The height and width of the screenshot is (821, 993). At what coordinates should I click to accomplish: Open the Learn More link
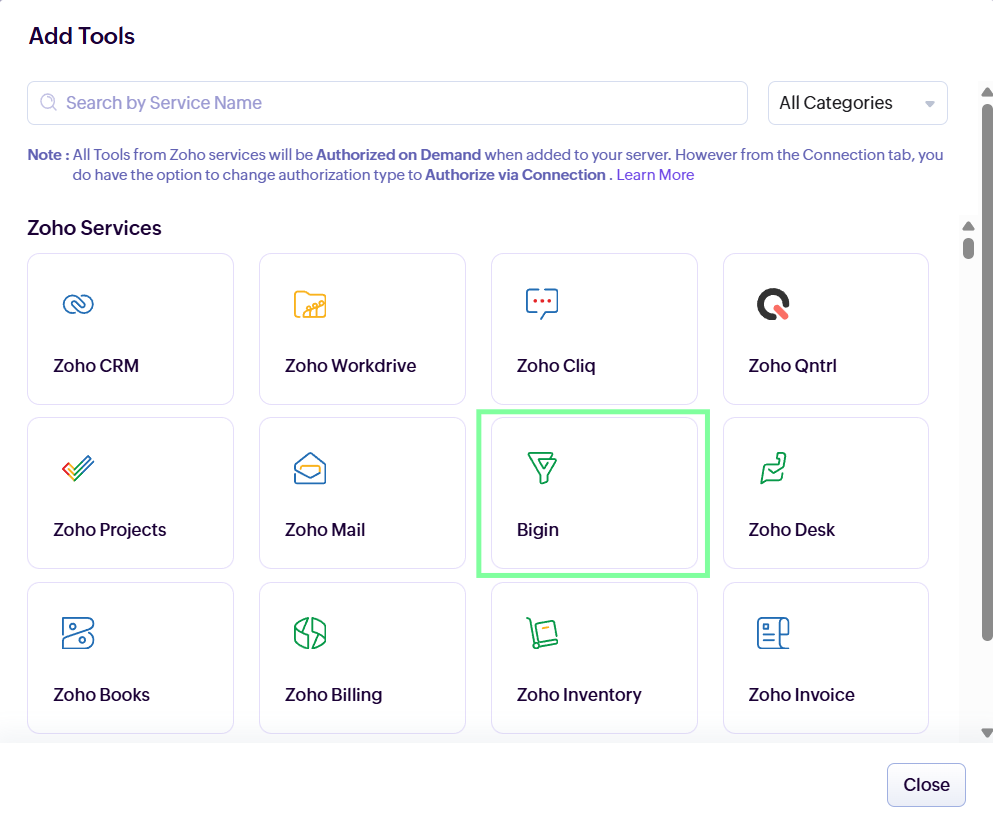tap(655, 175)
